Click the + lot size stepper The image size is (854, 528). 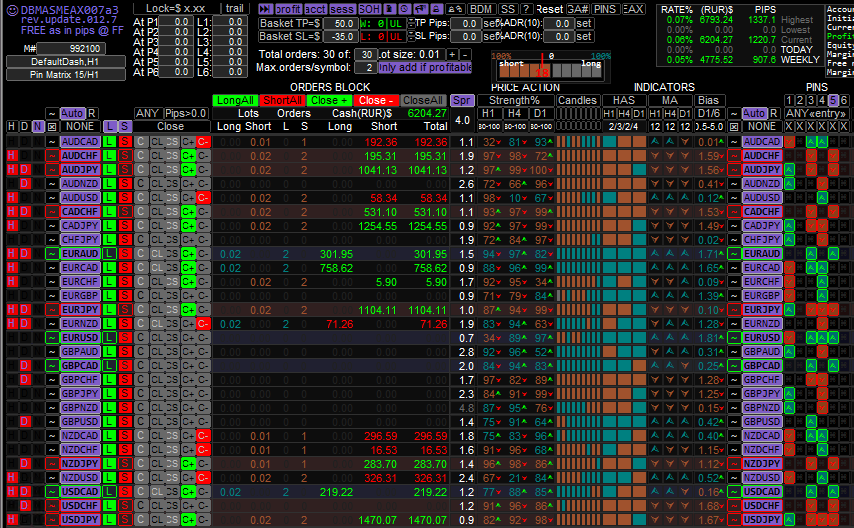tap(452, 54)
